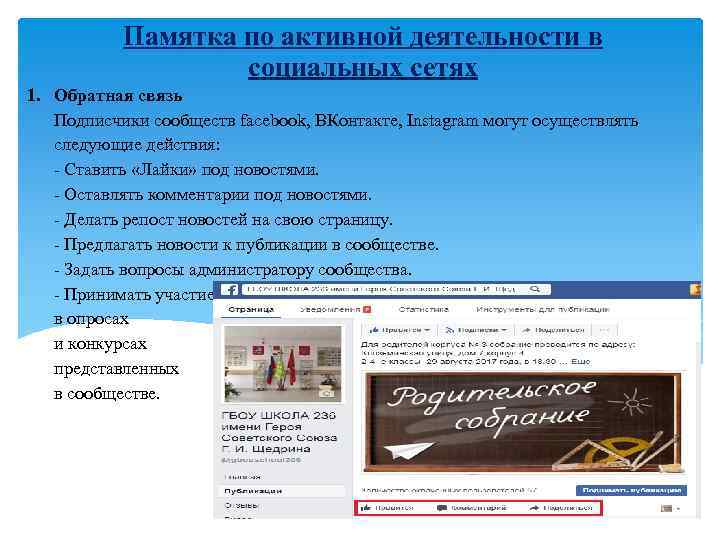The width and height of the screenshot is (720, 540).
Task: Click the blue Поднимать публикацию button
Action: pyautogui.click(x=631, y=490)
